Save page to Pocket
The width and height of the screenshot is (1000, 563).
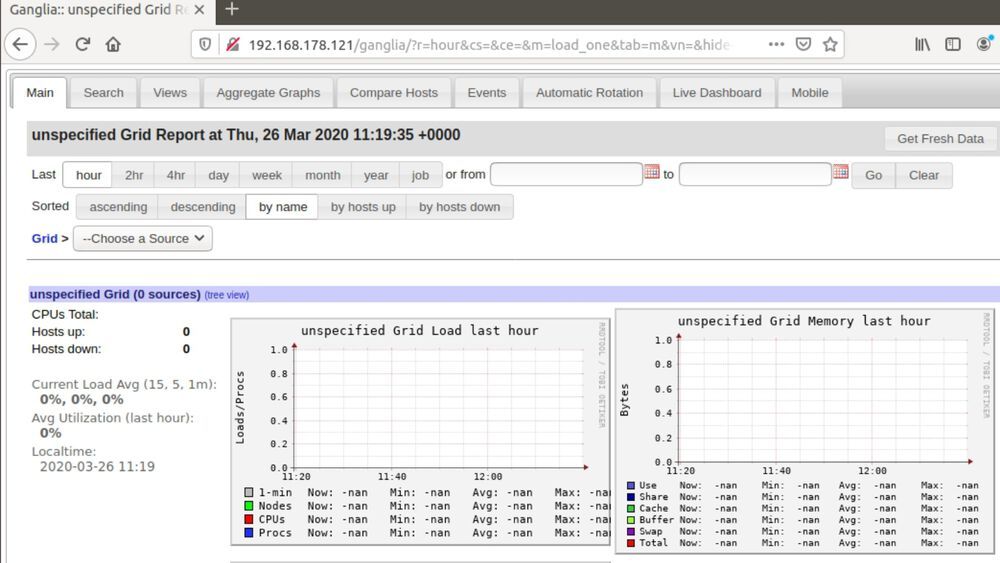(x=803, y=45)
